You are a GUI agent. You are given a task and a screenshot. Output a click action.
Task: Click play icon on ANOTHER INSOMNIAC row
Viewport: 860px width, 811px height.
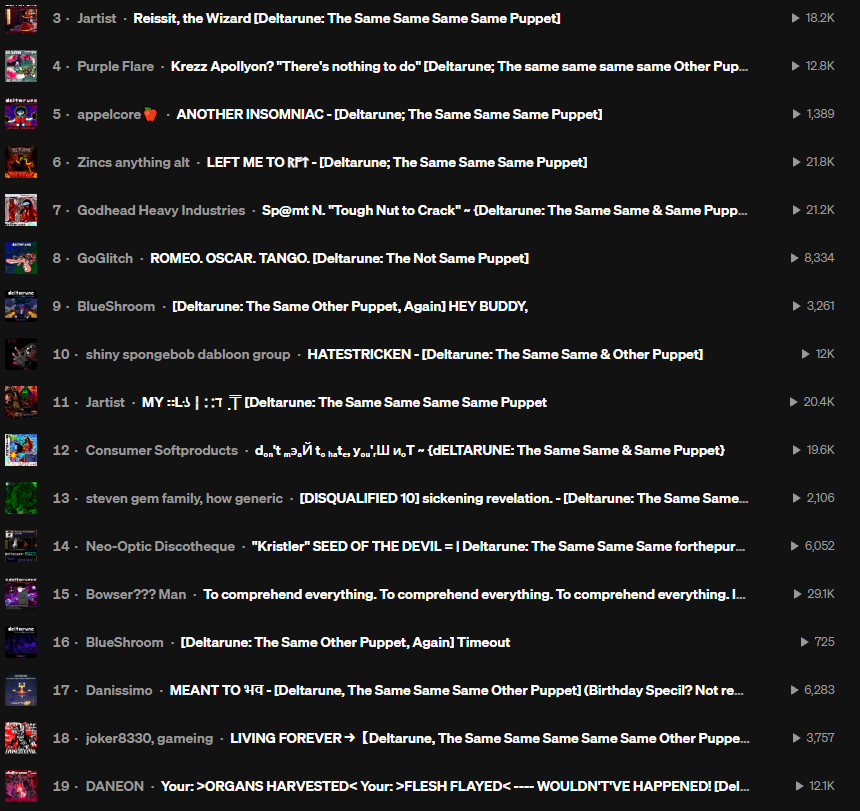pos(796,114)
